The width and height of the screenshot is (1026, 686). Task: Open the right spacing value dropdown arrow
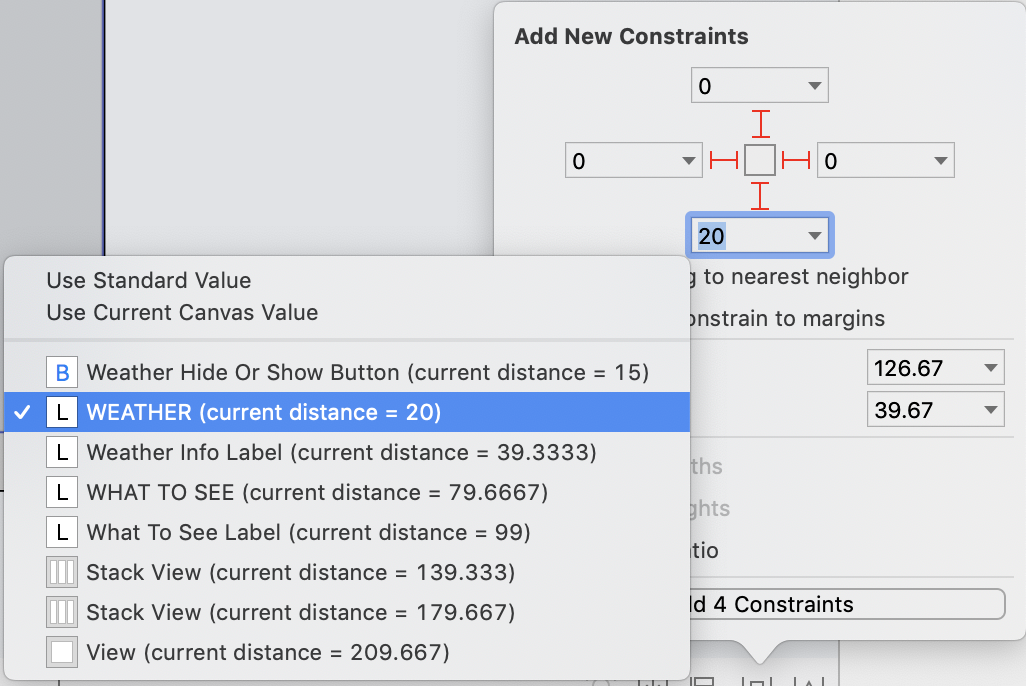[x=940, y=160]
